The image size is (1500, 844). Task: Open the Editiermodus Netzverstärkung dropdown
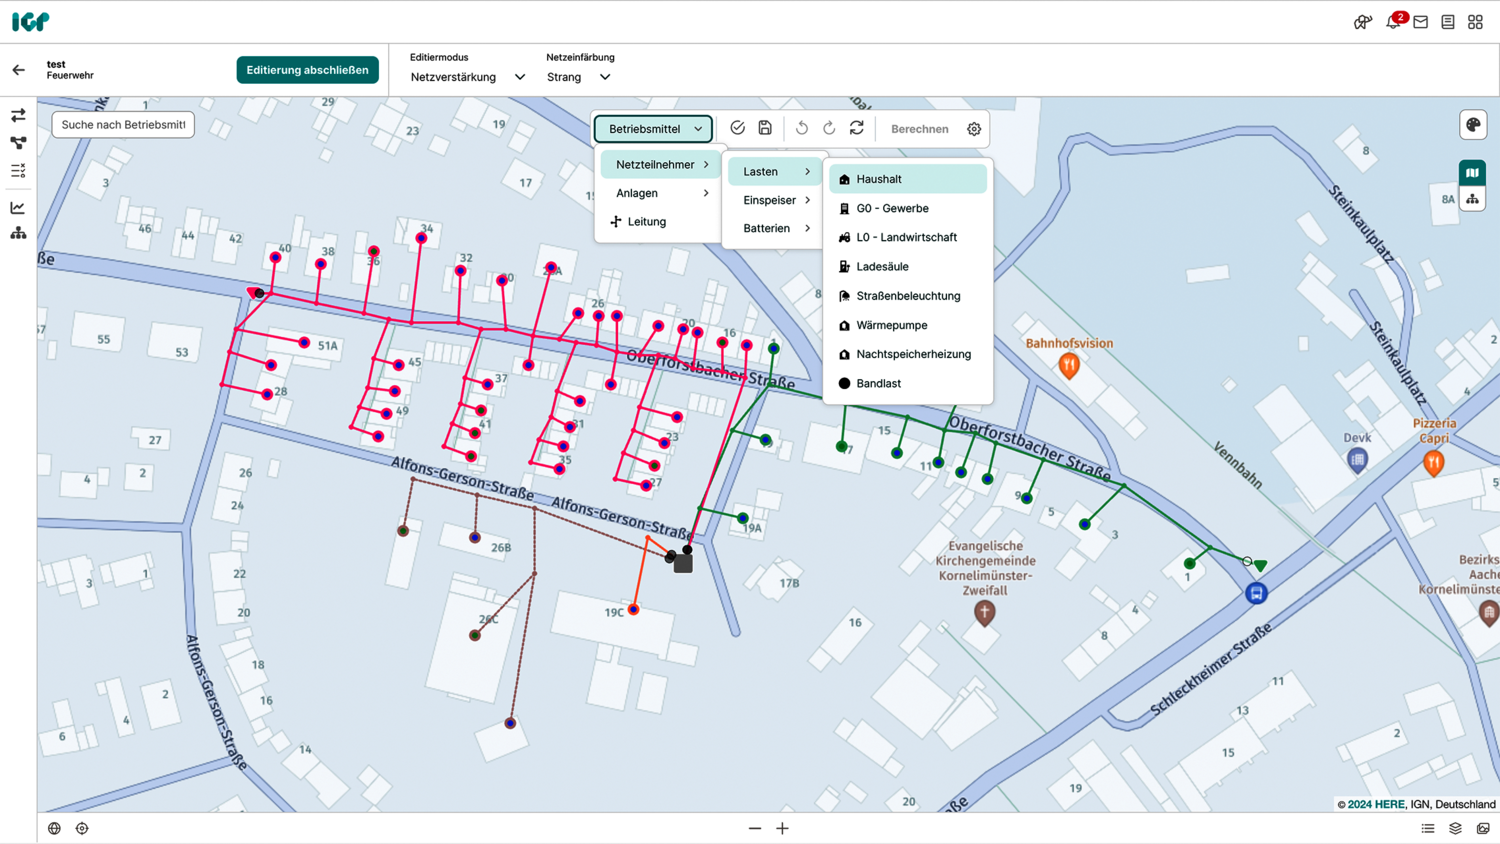pyautogui.click(x=467, y=77)
